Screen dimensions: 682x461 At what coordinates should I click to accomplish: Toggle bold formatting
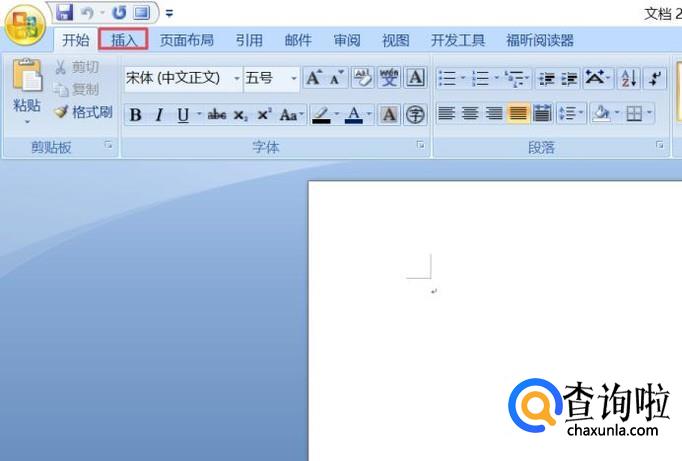click(135, 115)
